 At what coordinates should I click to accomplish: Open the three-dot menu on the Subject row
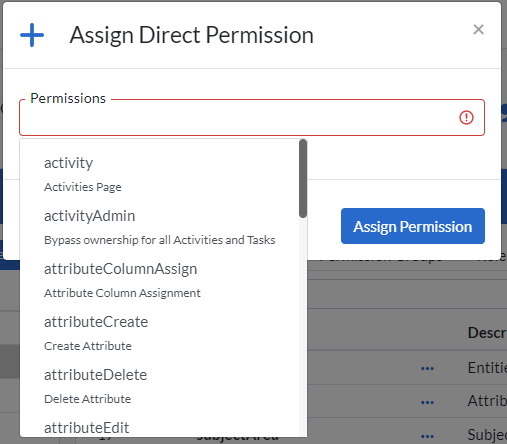(x=427, y=436)
